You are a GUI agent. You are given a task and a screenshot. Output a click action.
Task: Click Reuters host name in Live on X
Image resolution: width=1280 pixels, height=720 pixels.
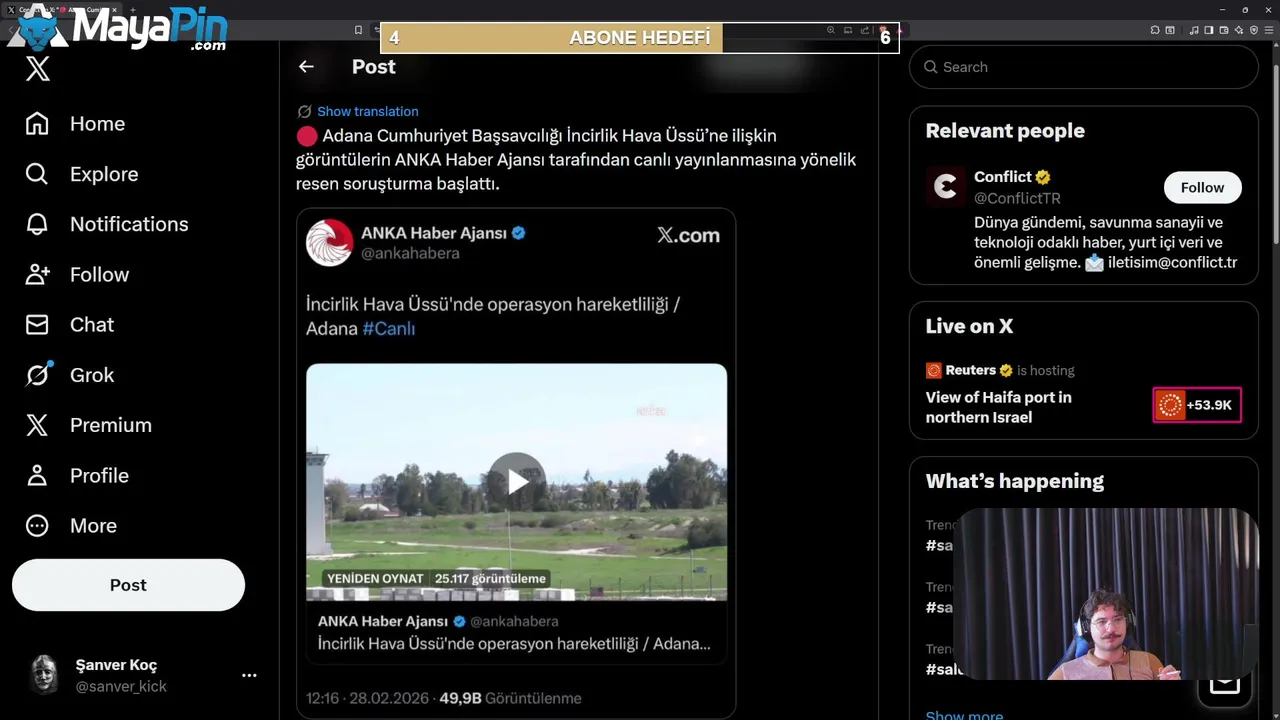tap(970, 370)
